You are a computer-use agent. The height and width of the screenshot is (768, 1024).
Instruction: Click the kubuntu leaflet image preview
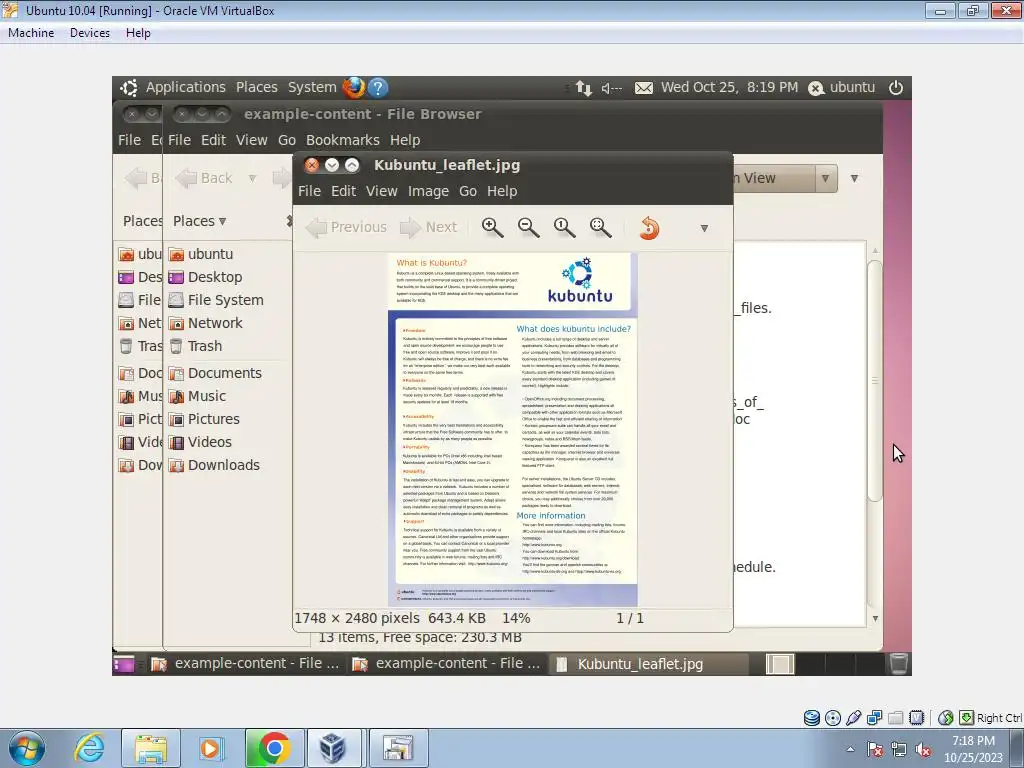[513, 430]
